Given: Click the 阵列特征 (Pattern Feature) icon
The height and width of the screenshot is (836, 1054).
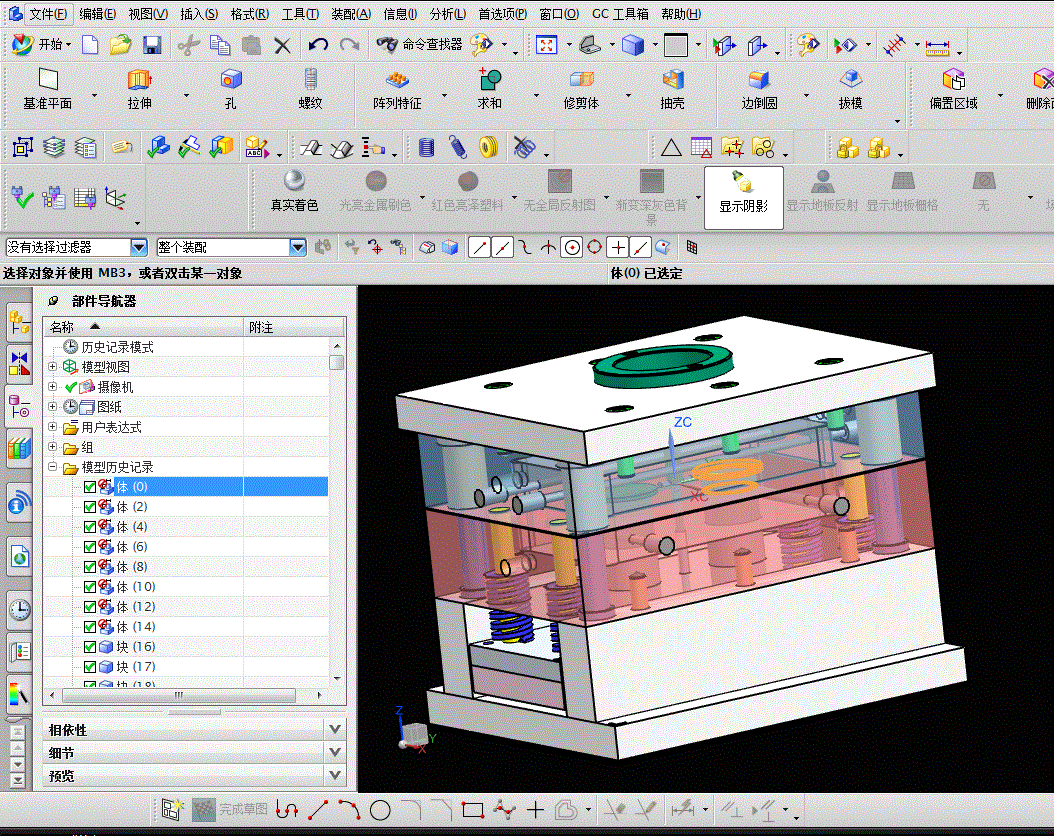Looking at the screenshot, I should point(397,80).
